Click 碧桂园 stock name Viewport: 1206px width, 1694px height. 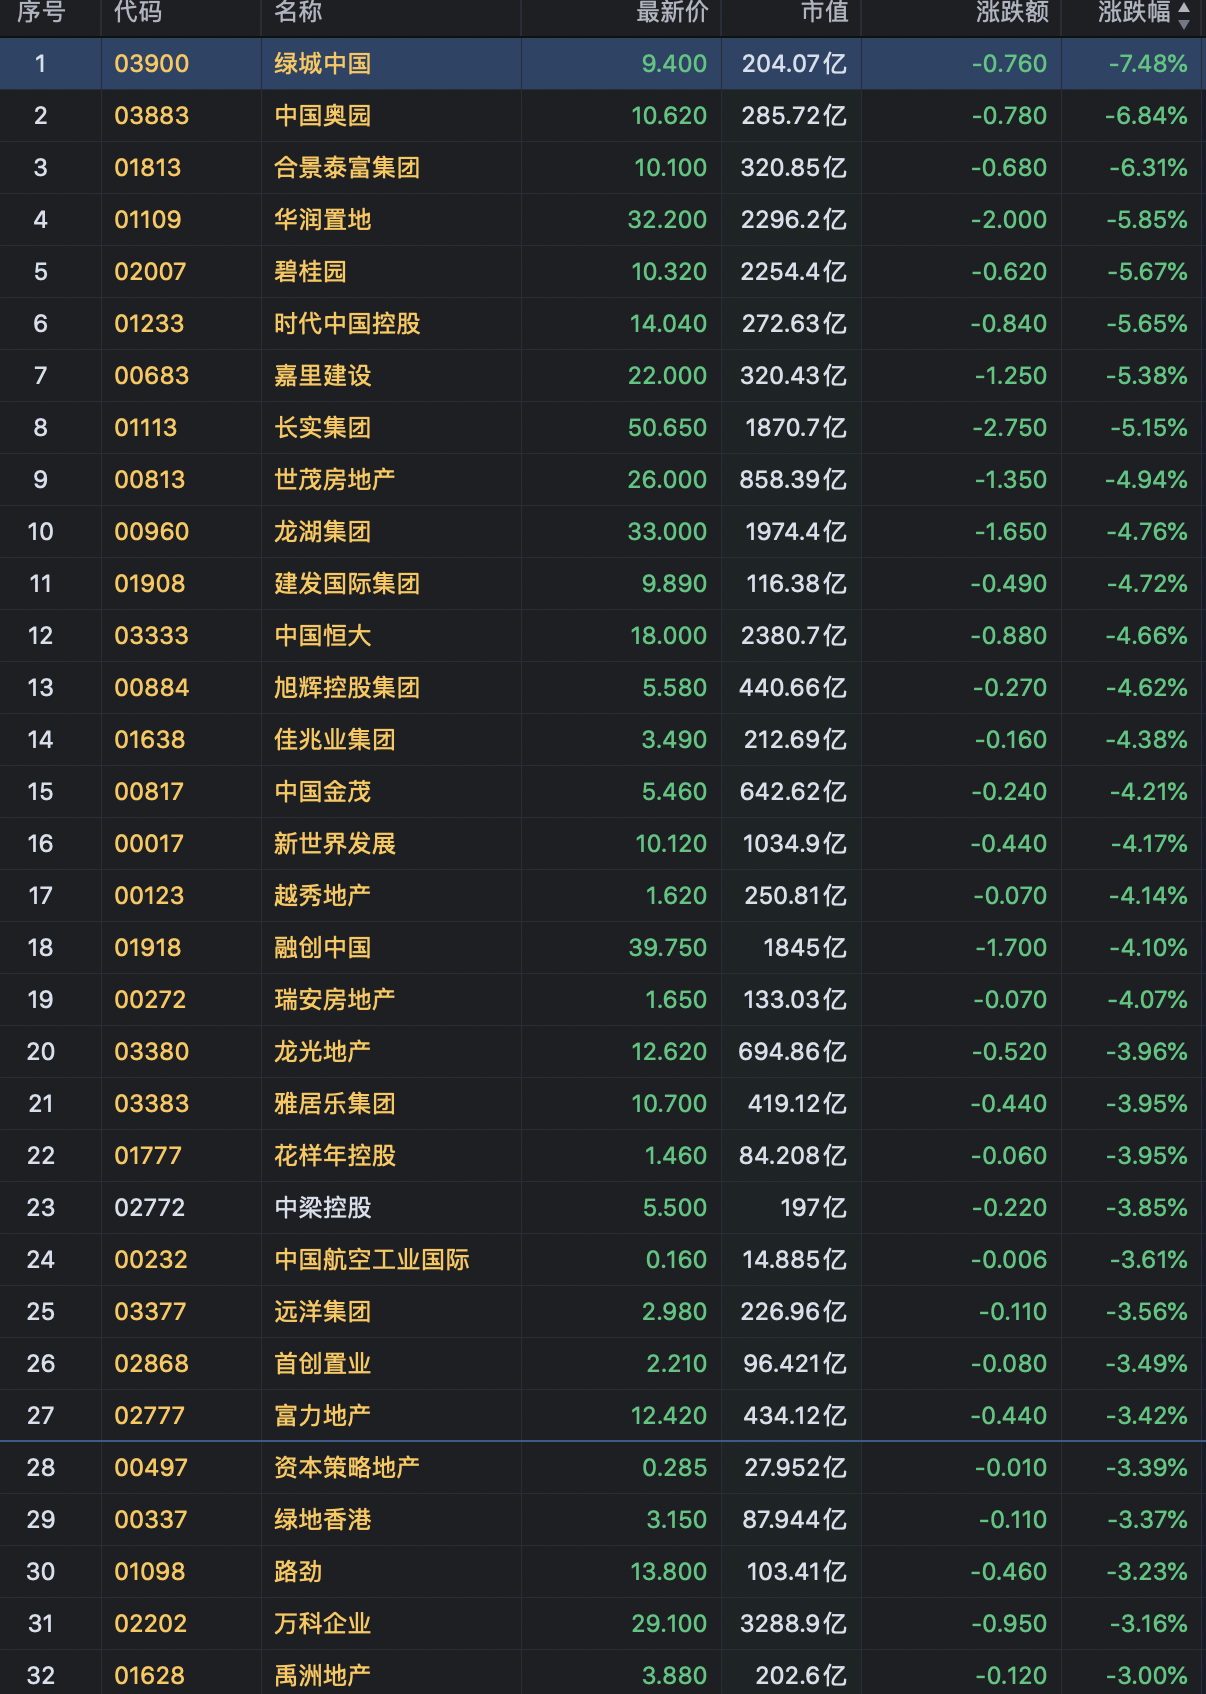pos(310,272)
